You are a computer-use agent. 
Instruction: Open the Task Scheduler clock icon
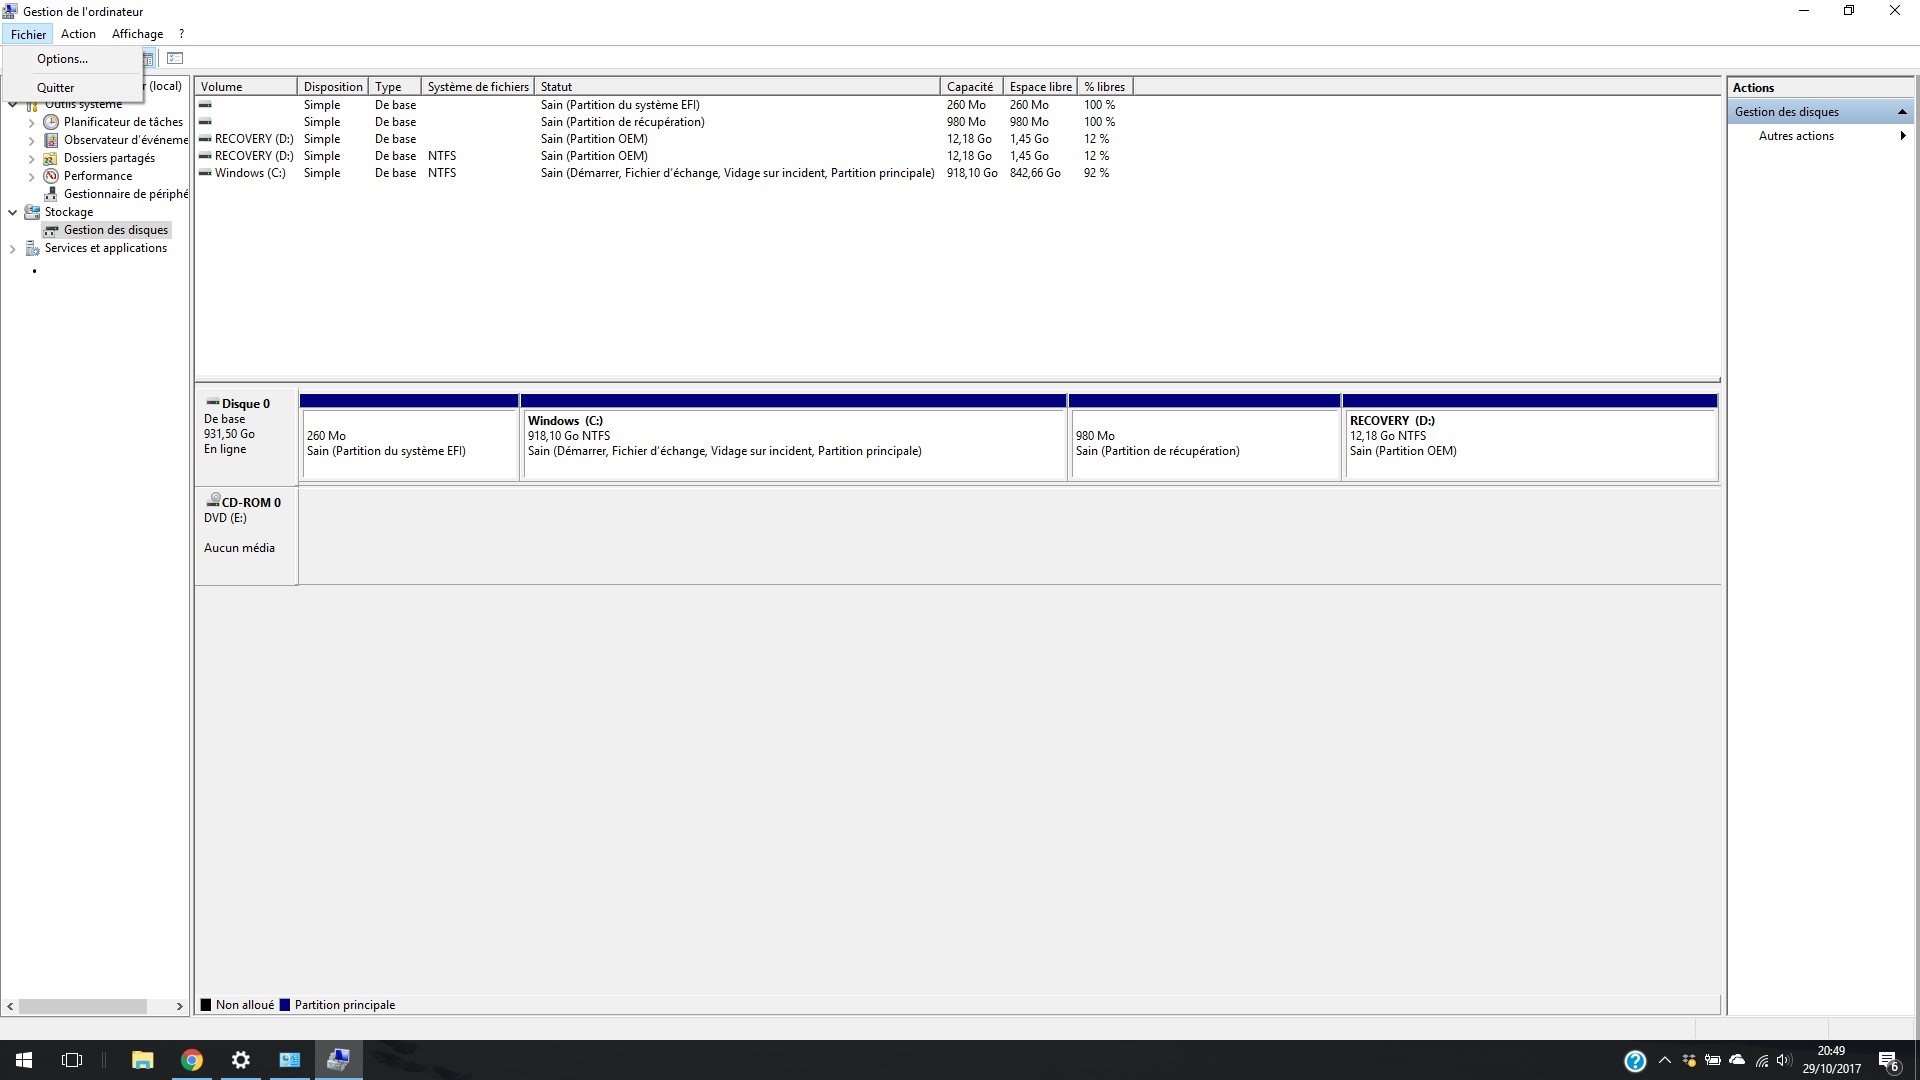pyautogui.click(x=51, y=122)
